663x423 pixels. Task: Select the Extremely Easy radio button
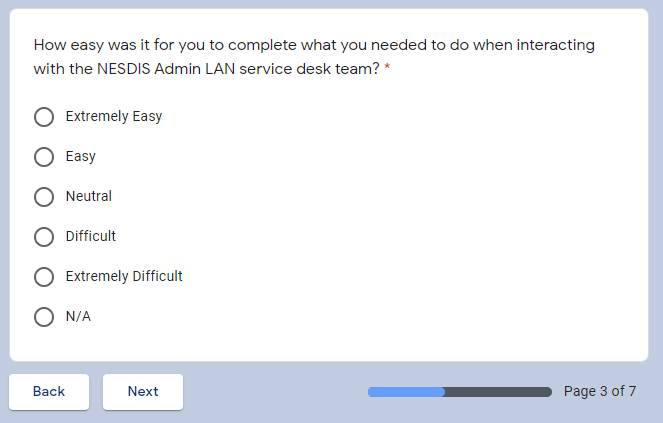tap(44, 117)
